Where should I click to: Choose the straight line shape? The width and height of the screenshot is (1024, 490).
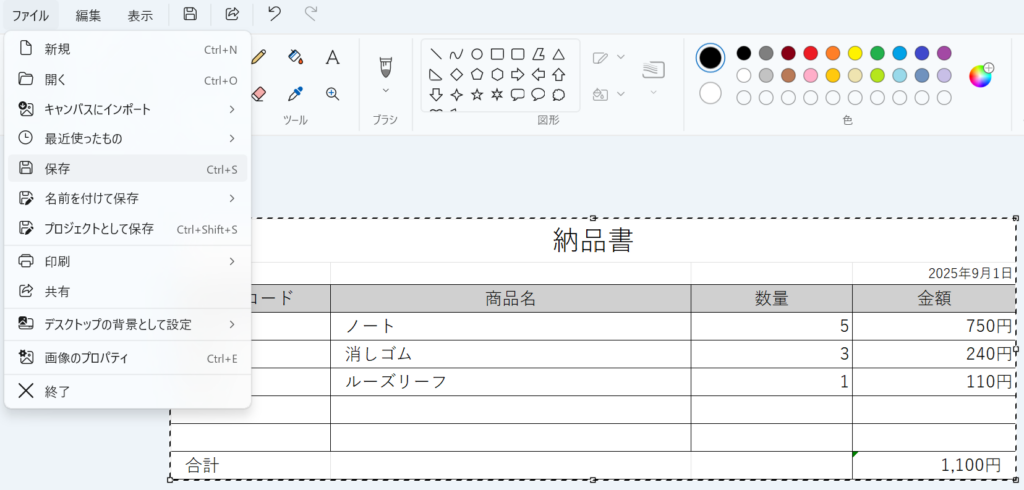pyautogui.click(x=436, y=54)
